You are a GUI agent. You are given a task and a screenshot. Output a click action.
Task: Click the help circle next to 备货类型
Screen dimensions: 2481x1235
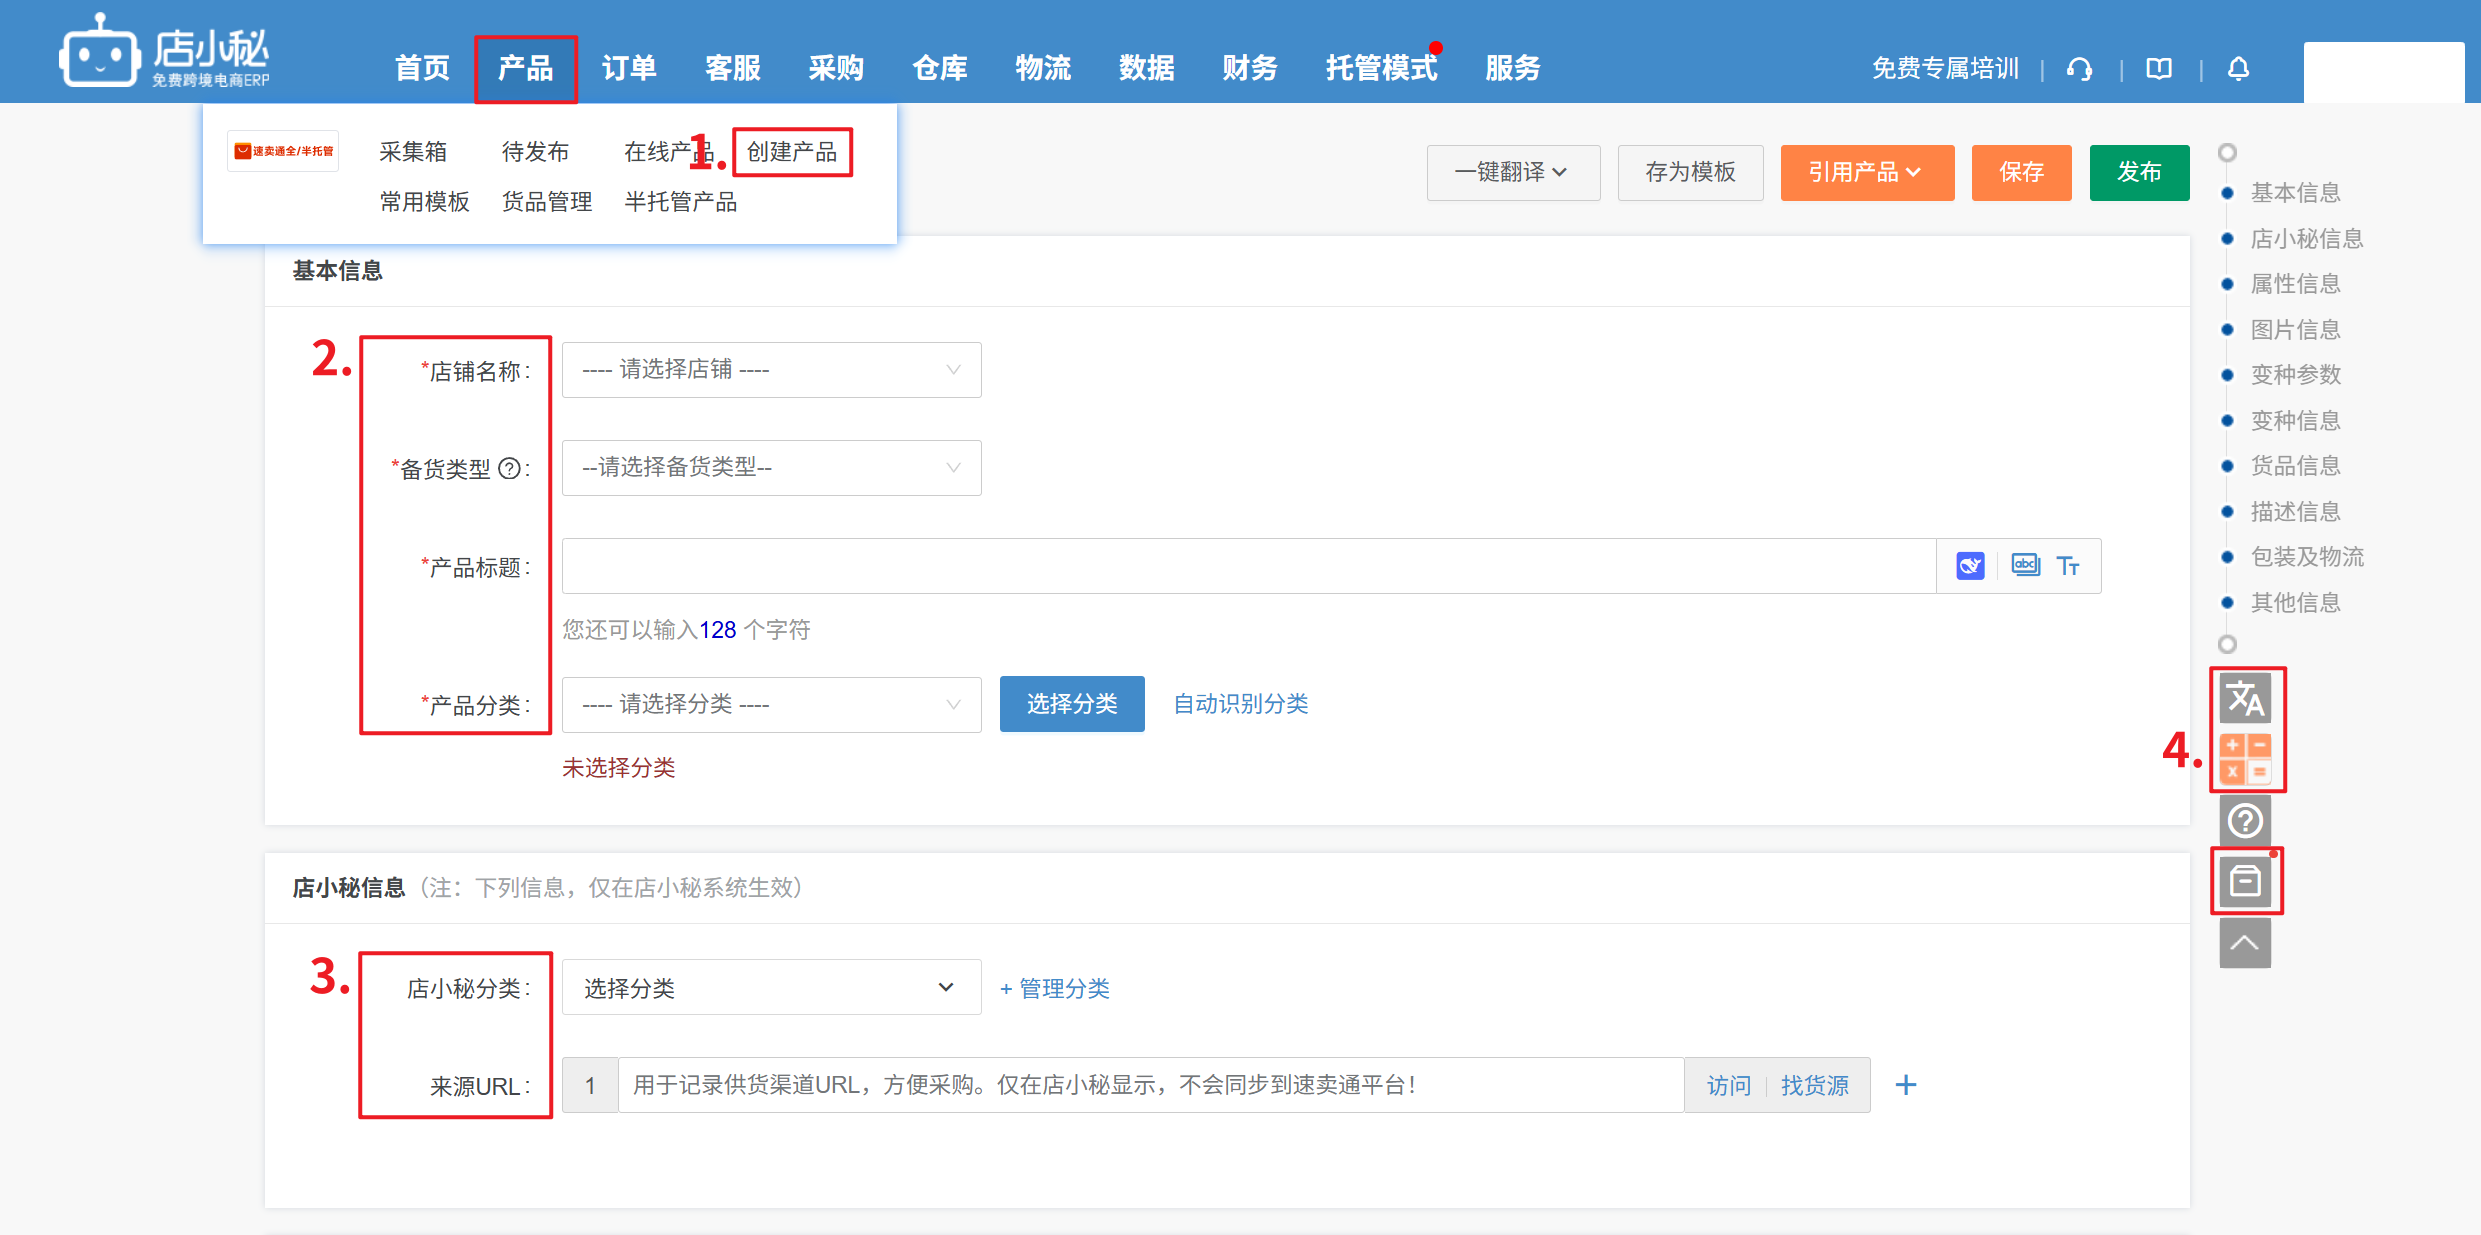(x=509, y=469)
